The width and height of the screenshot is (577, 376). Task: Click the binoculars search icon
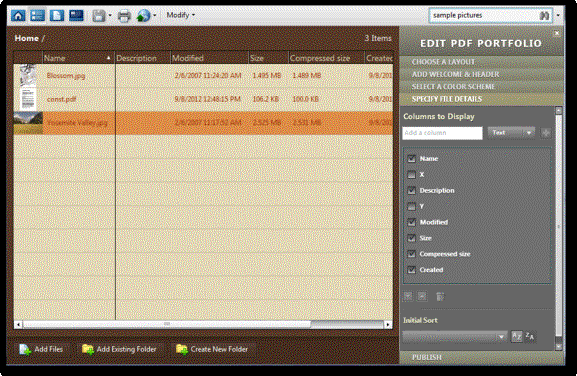coord(544,15)
